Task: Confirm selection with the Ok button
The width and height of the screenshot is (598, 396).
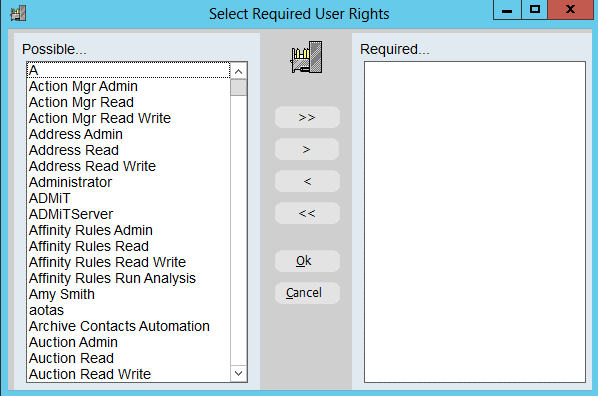Action: 307,261
